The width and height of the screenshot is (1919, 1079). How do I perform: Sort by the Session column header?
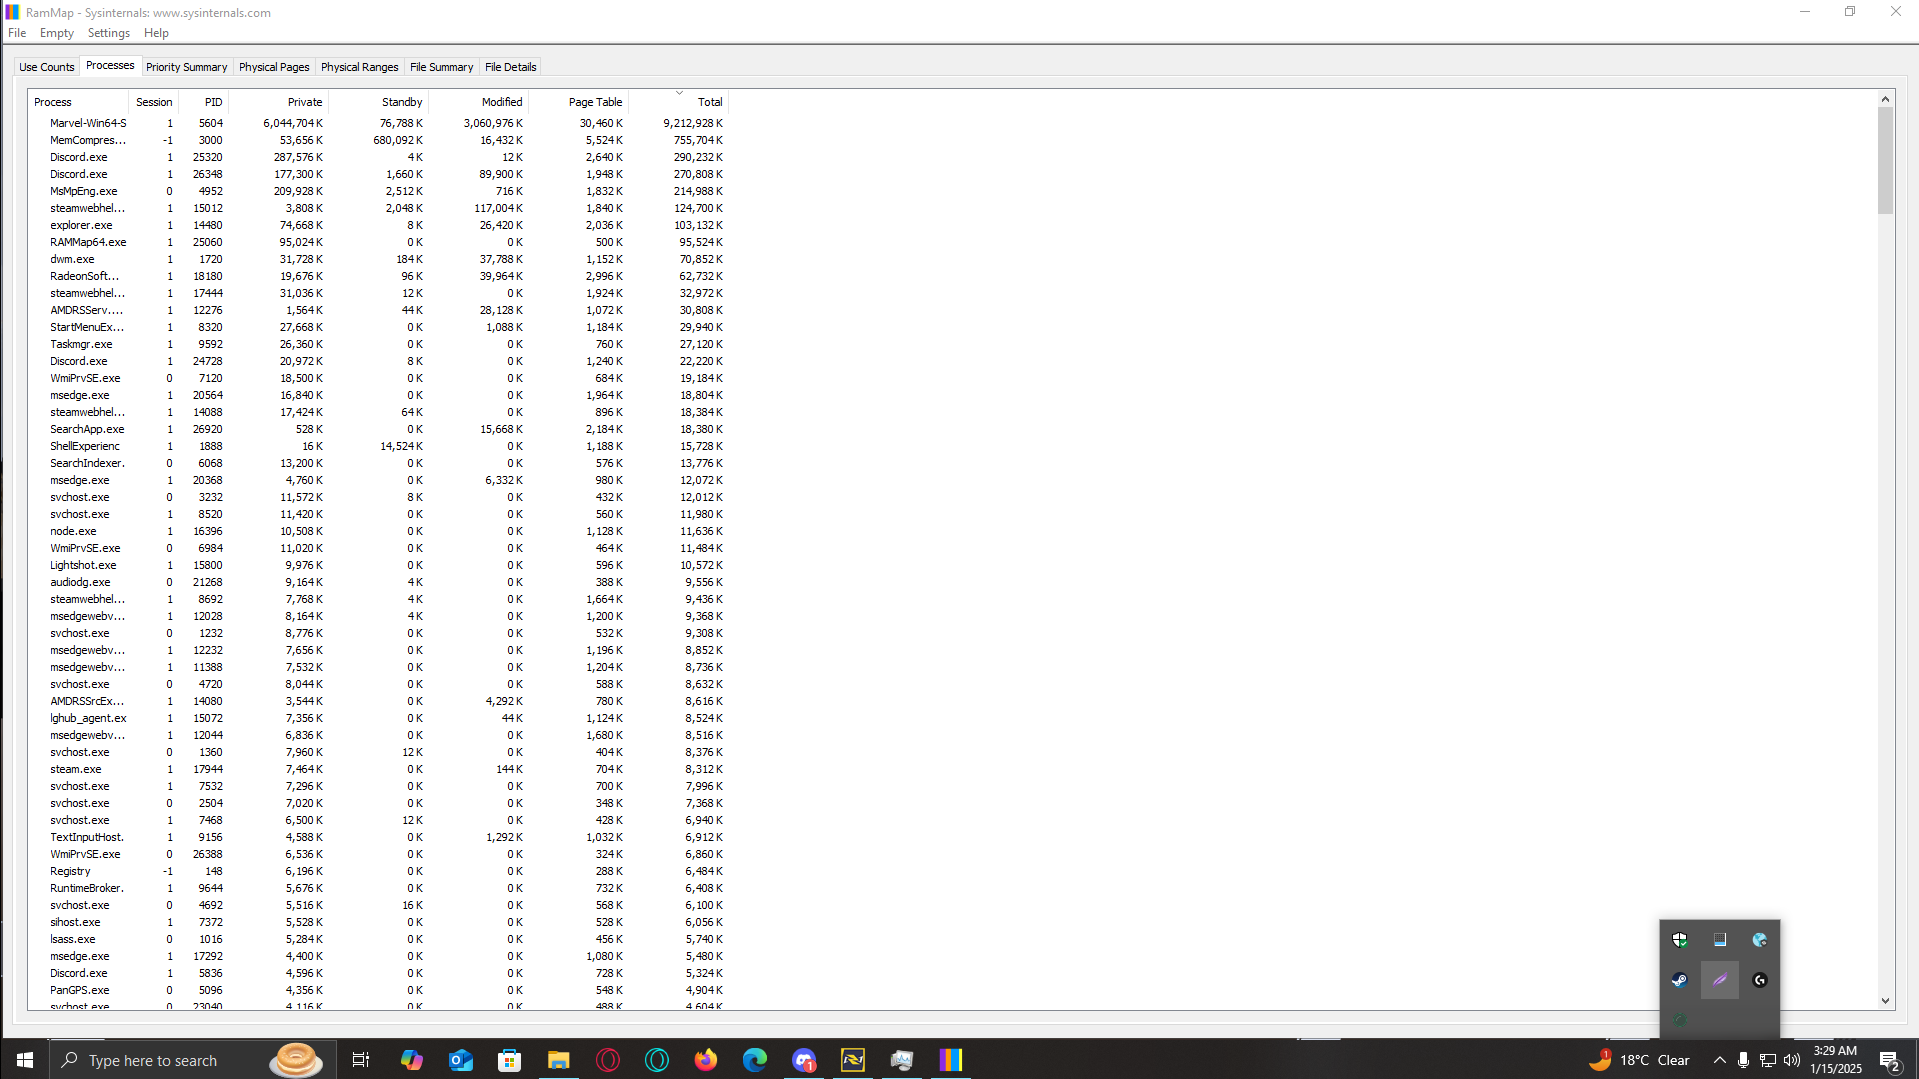[x=154, y=102]
